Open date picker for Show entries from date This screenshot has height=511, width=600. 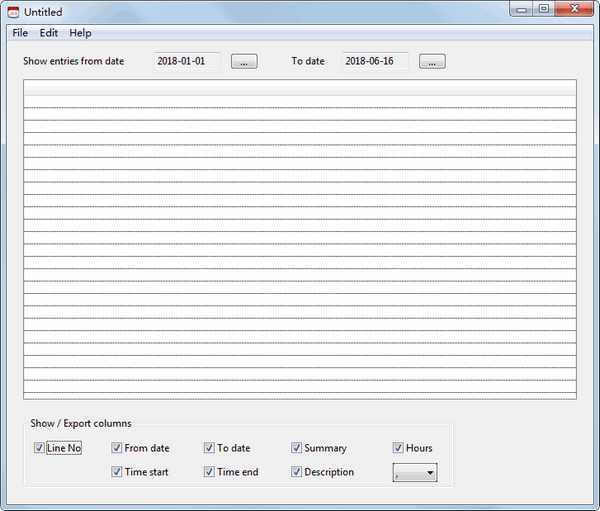[244, 61]
